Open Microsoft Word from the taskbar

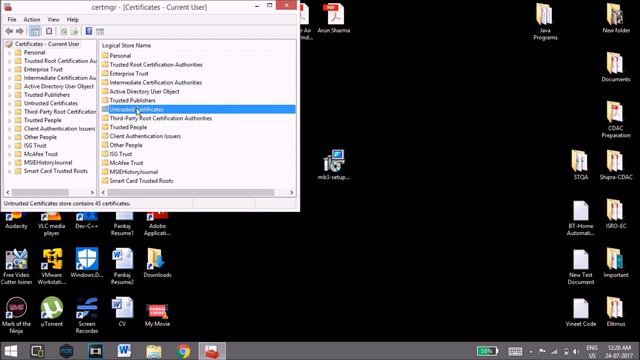pyautogui.click(x=124, y=351)
